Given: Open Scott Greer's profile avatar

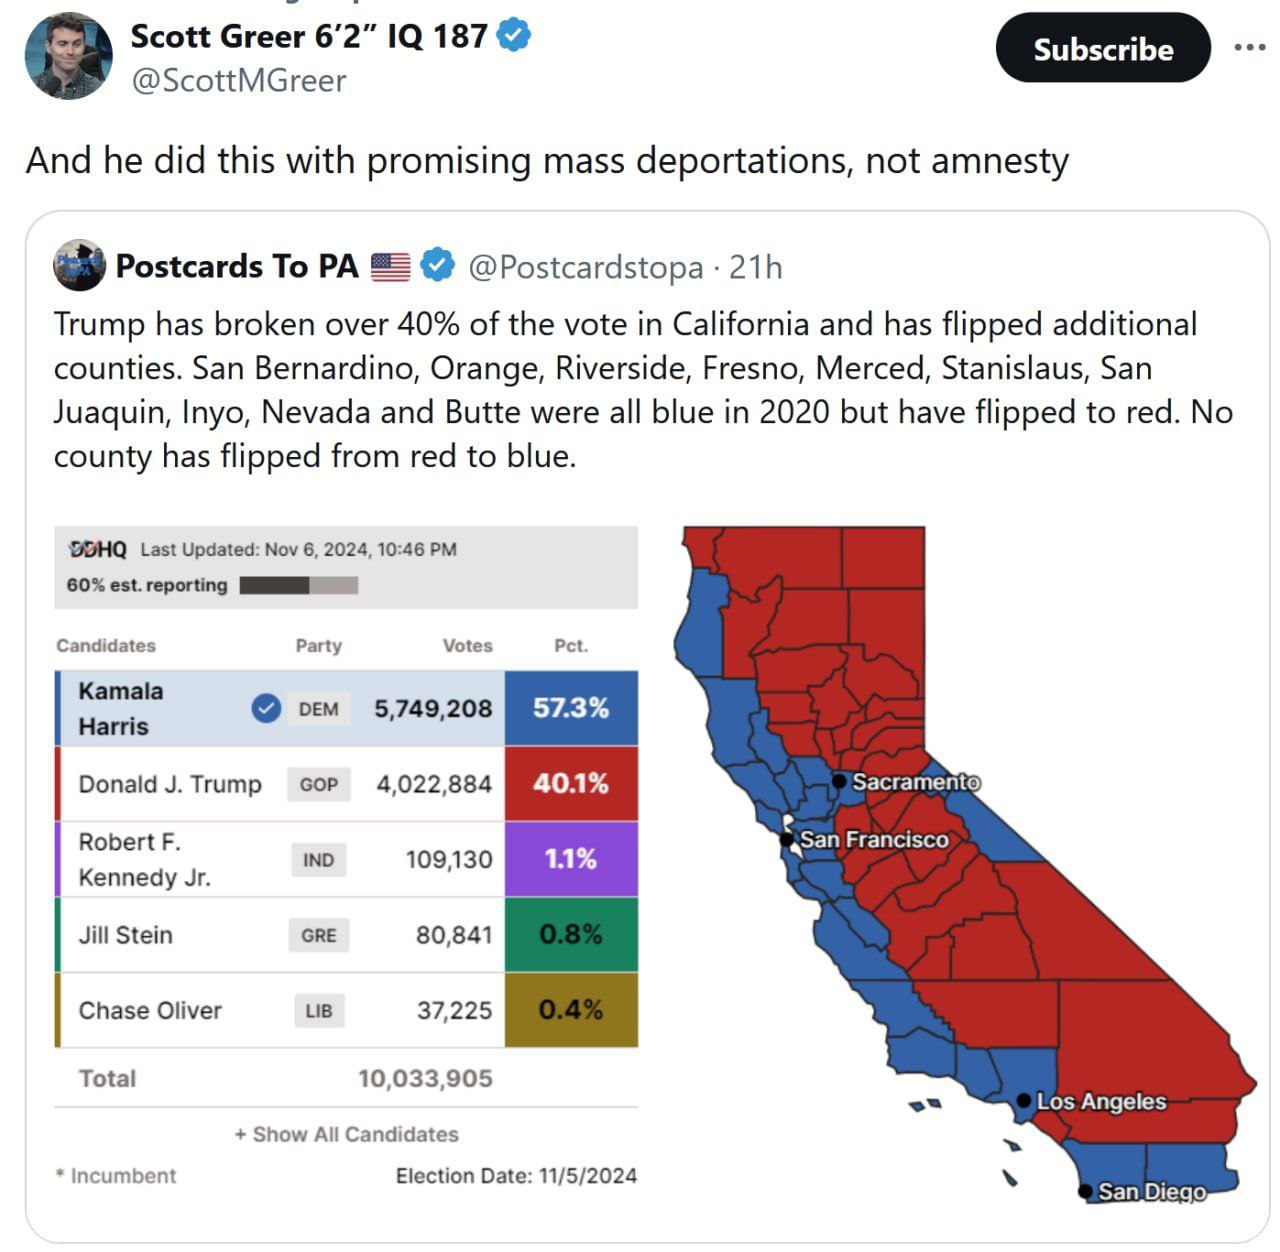Looking at the screenshot, I should tap(68, 56).
